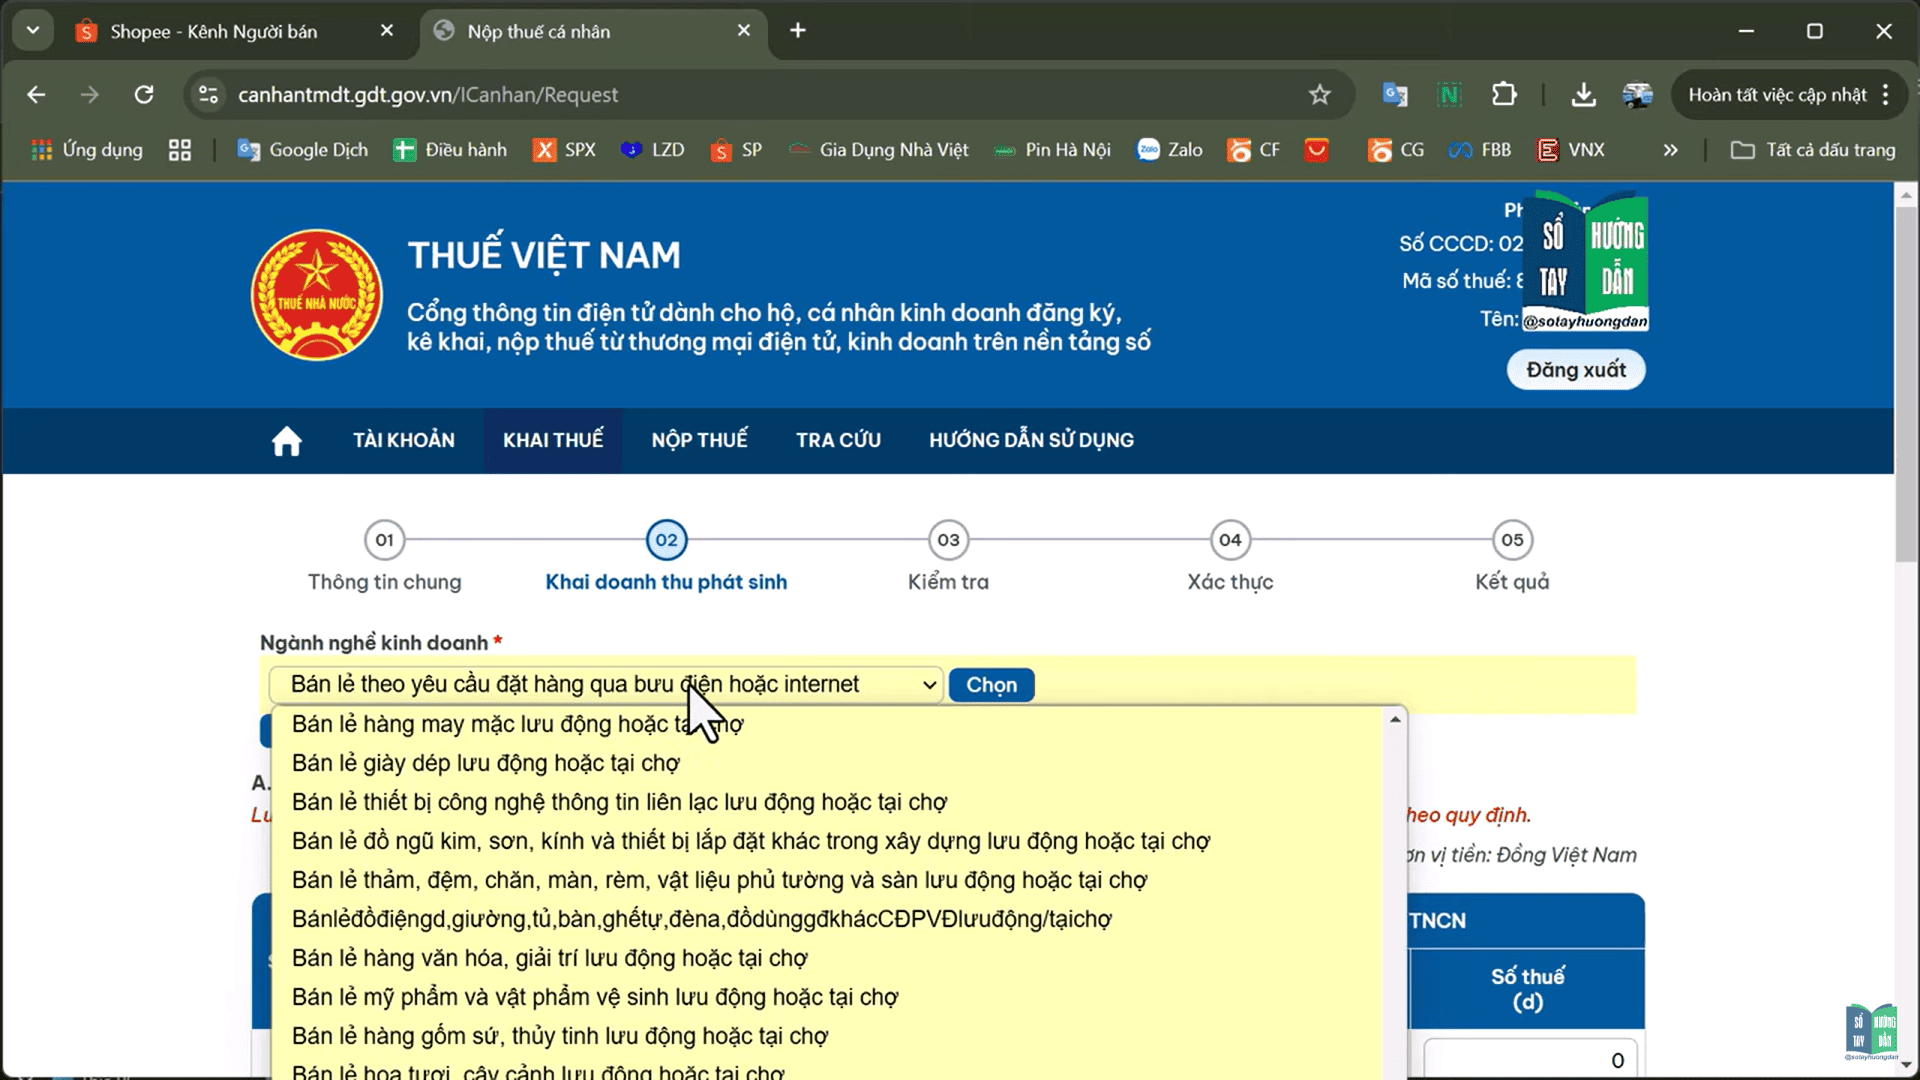This screenshot has height=1080, width=1920.
Task: Open the SP Shopee bookmark
Action: [x=736, y=150]
